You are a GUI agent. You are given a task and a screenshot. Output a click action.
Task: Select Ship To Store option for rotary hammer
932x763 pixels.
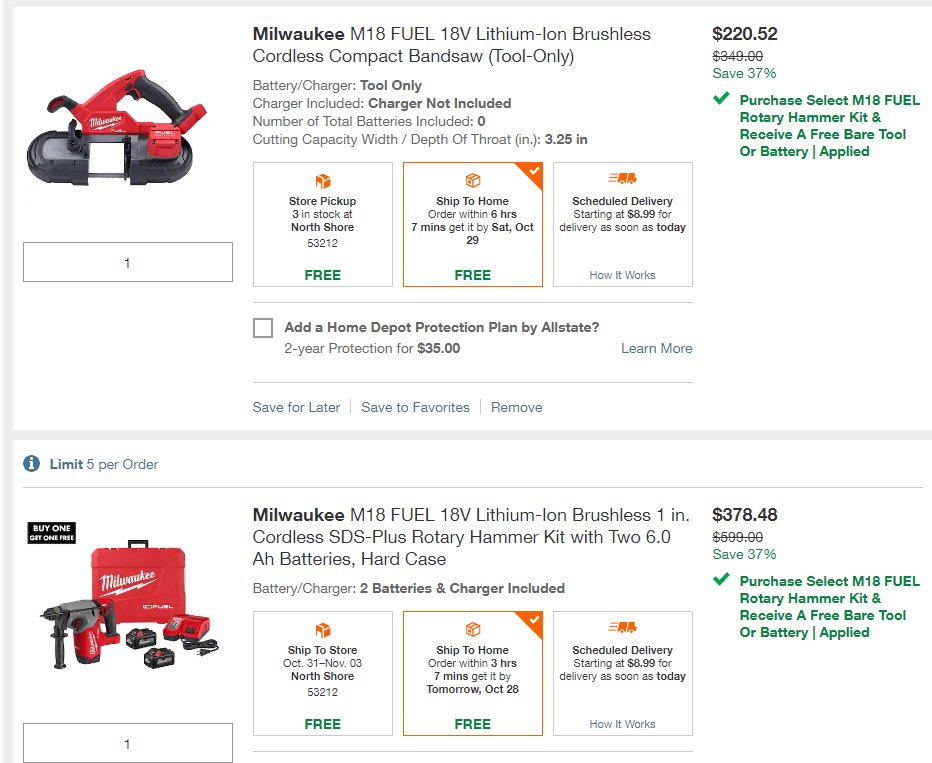click(x=323, y=673)
